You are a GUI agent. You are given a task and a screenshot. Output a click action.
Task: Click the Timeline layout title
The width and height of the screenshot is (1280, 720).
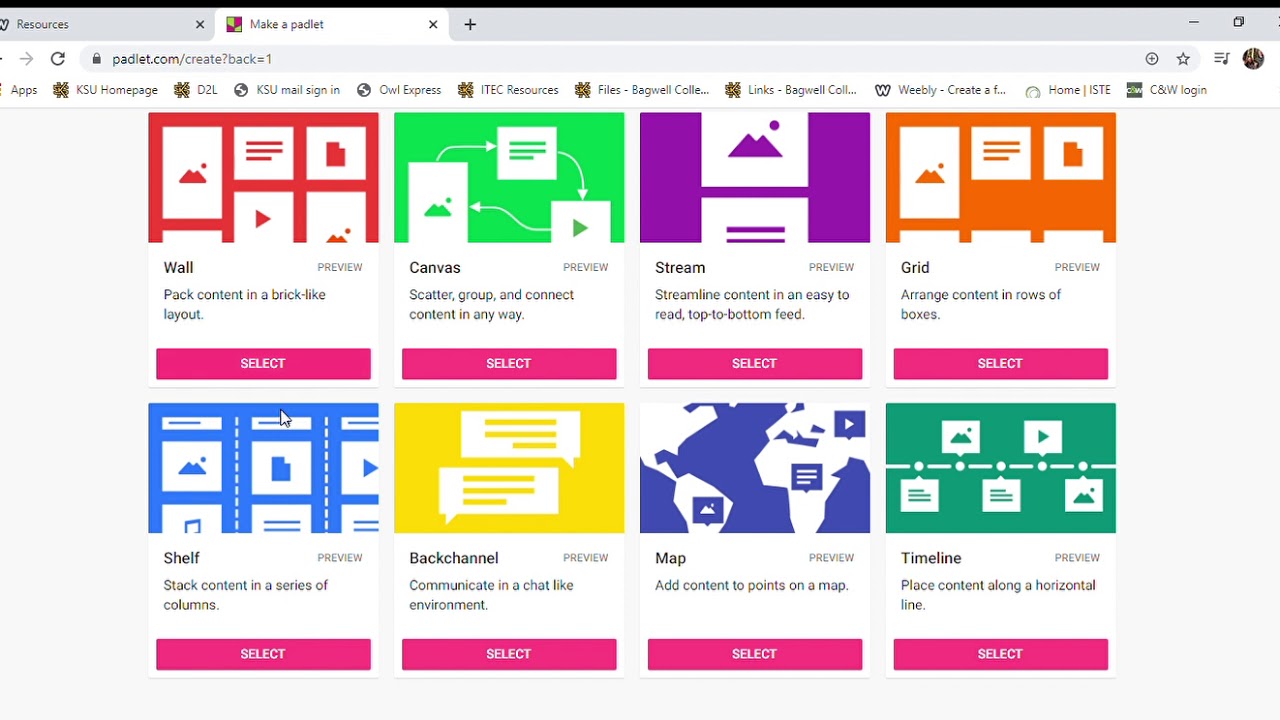[931, 558]
